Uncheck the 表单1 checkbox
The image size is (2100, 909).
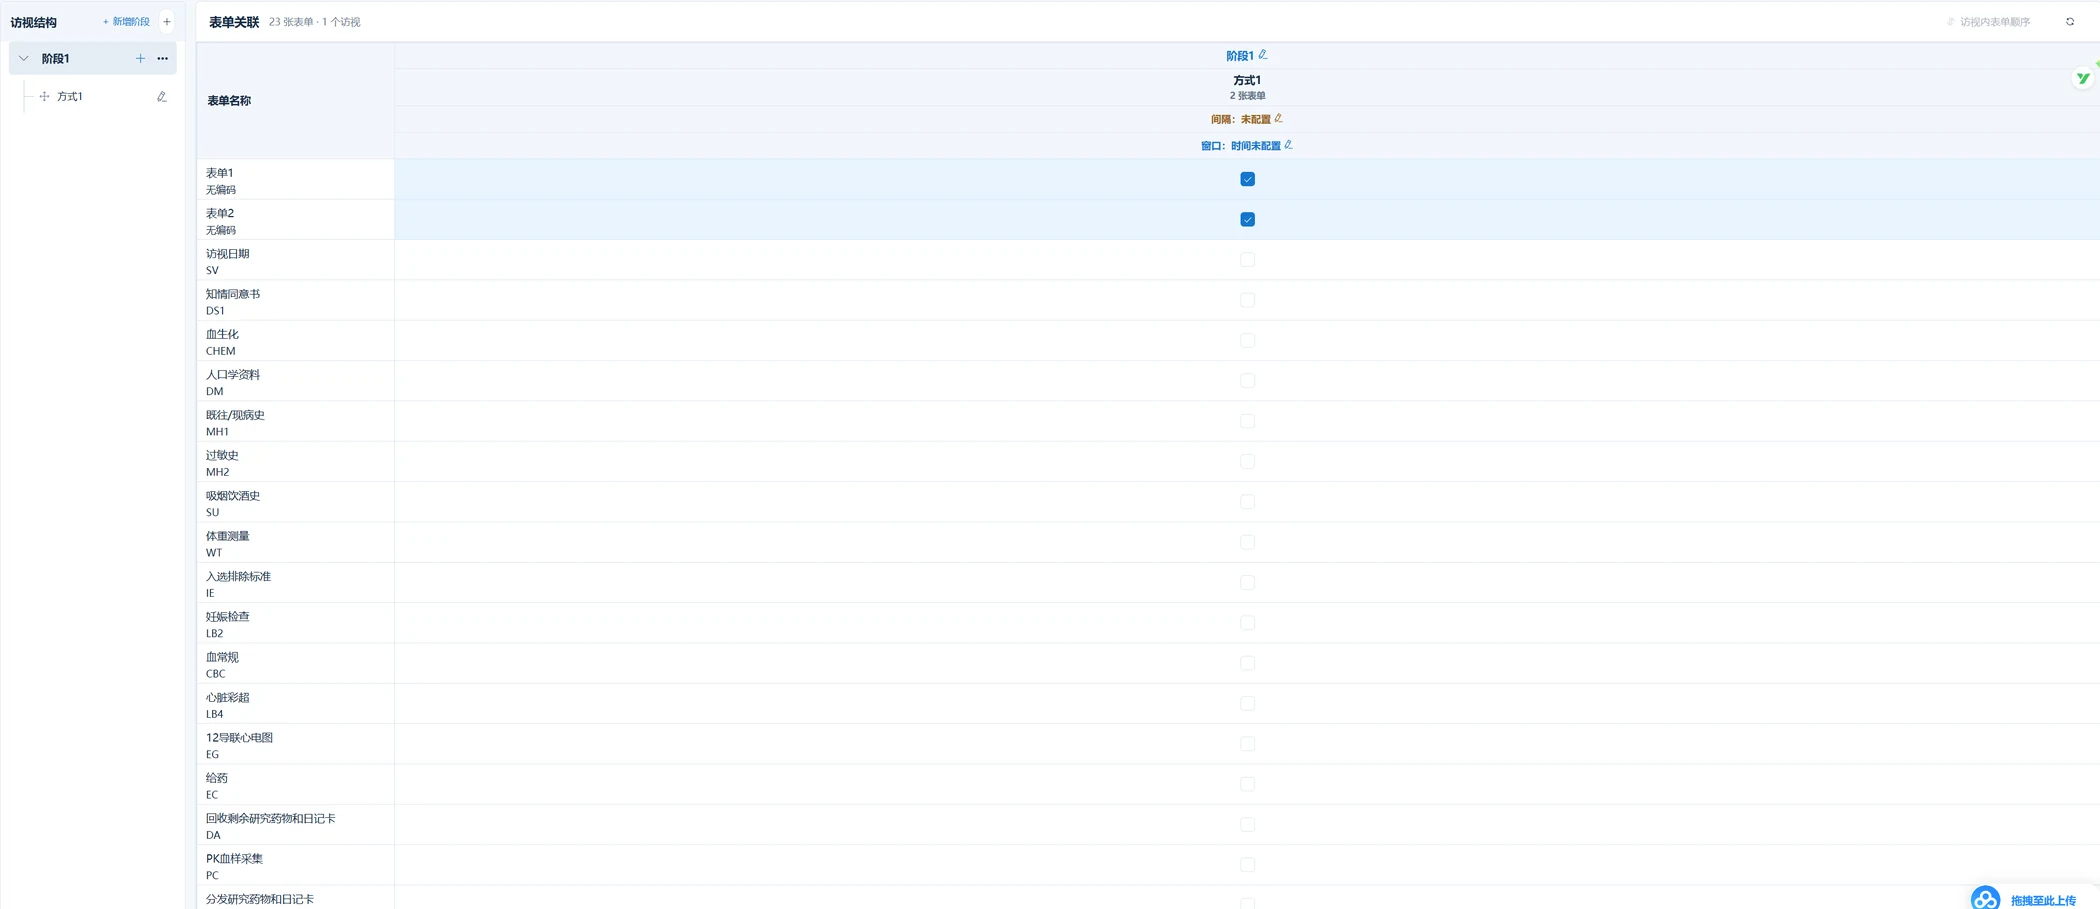click(x=1247, y=179)
